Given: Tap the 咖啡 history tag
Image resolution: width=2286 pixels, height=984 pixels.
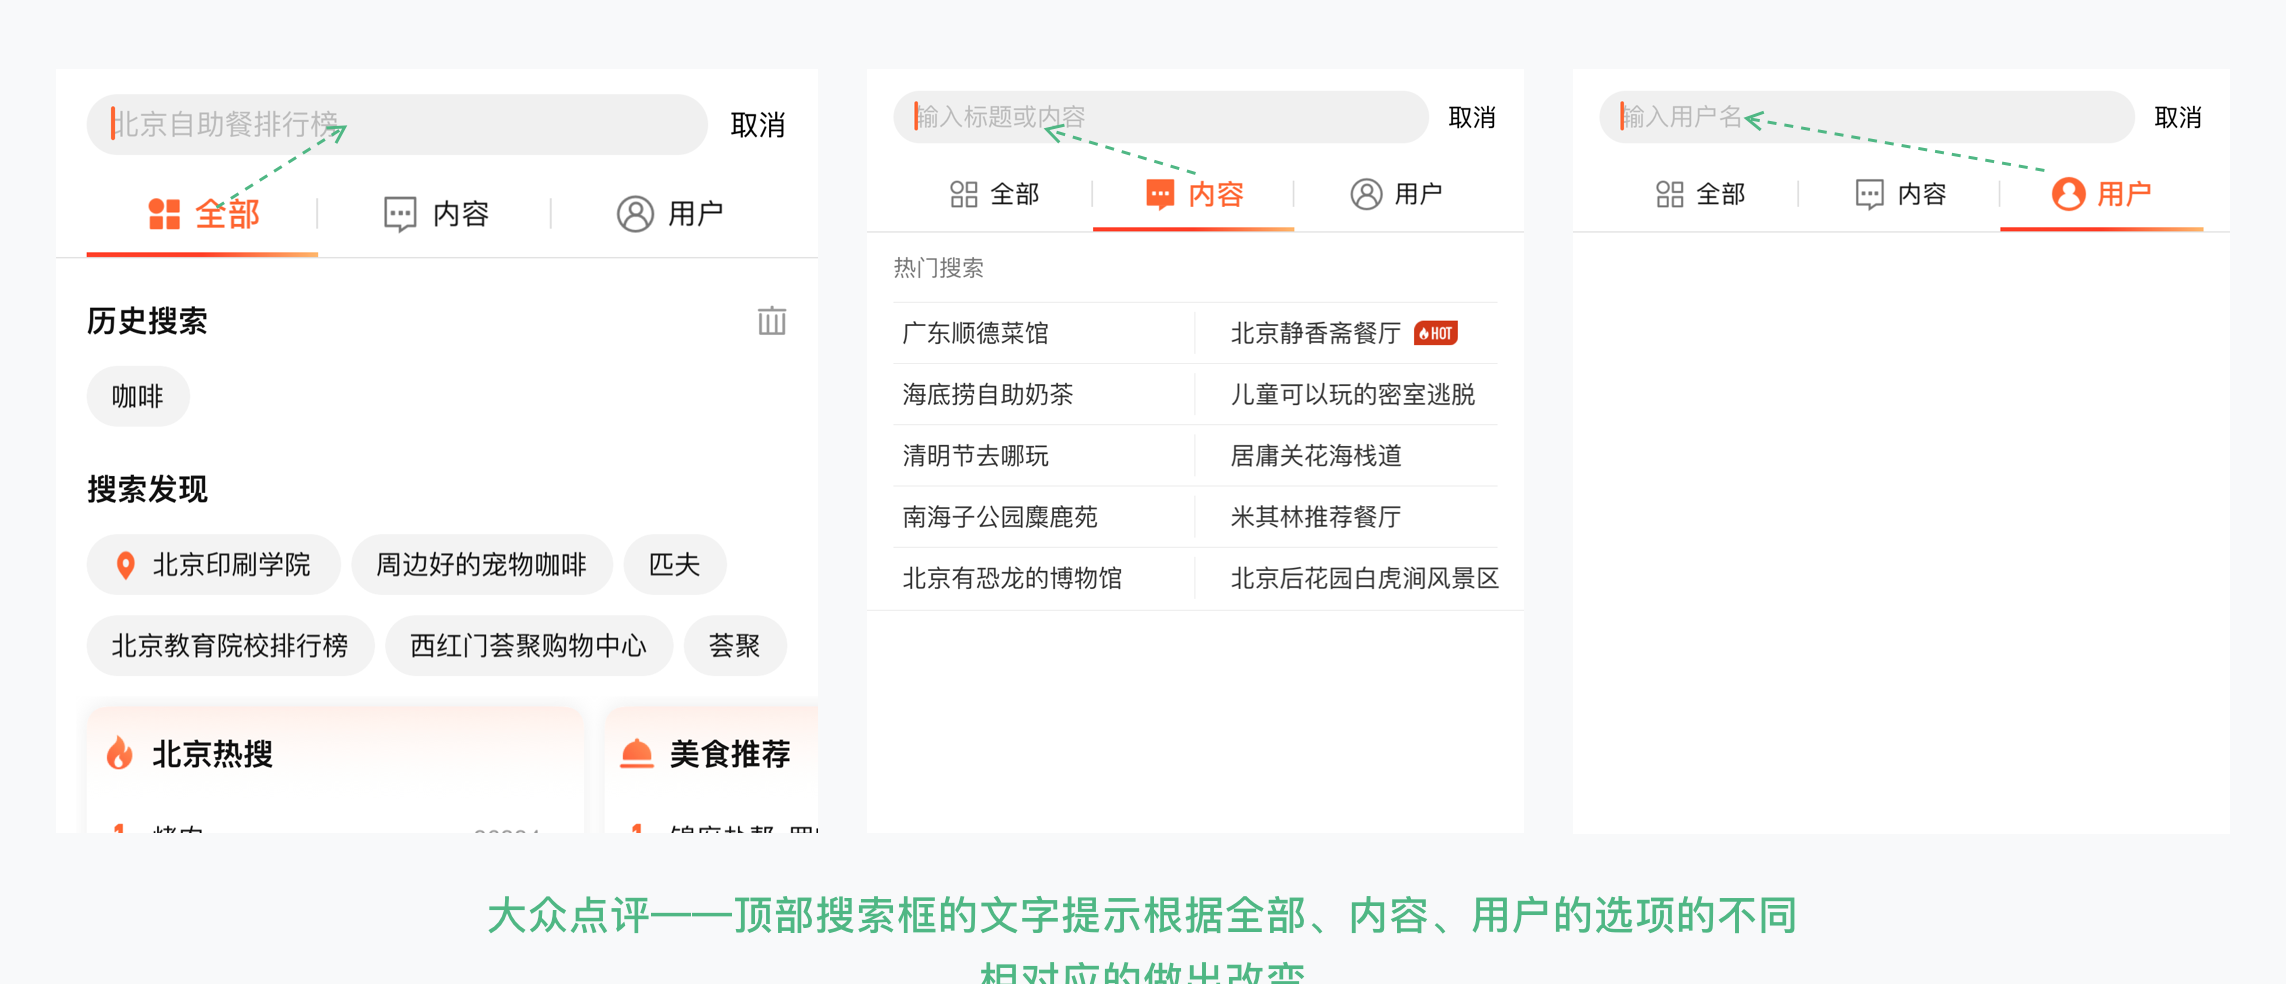Looking at the screenshot, I should [x=138, y=397].
